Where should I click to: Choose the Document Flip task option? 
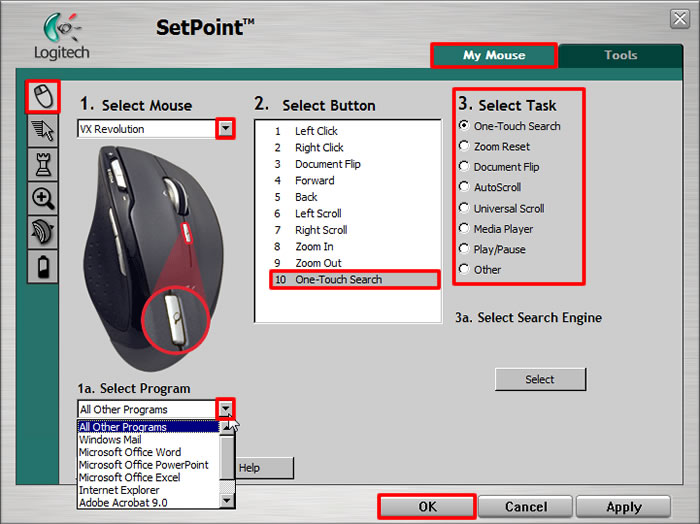(464, 166)
